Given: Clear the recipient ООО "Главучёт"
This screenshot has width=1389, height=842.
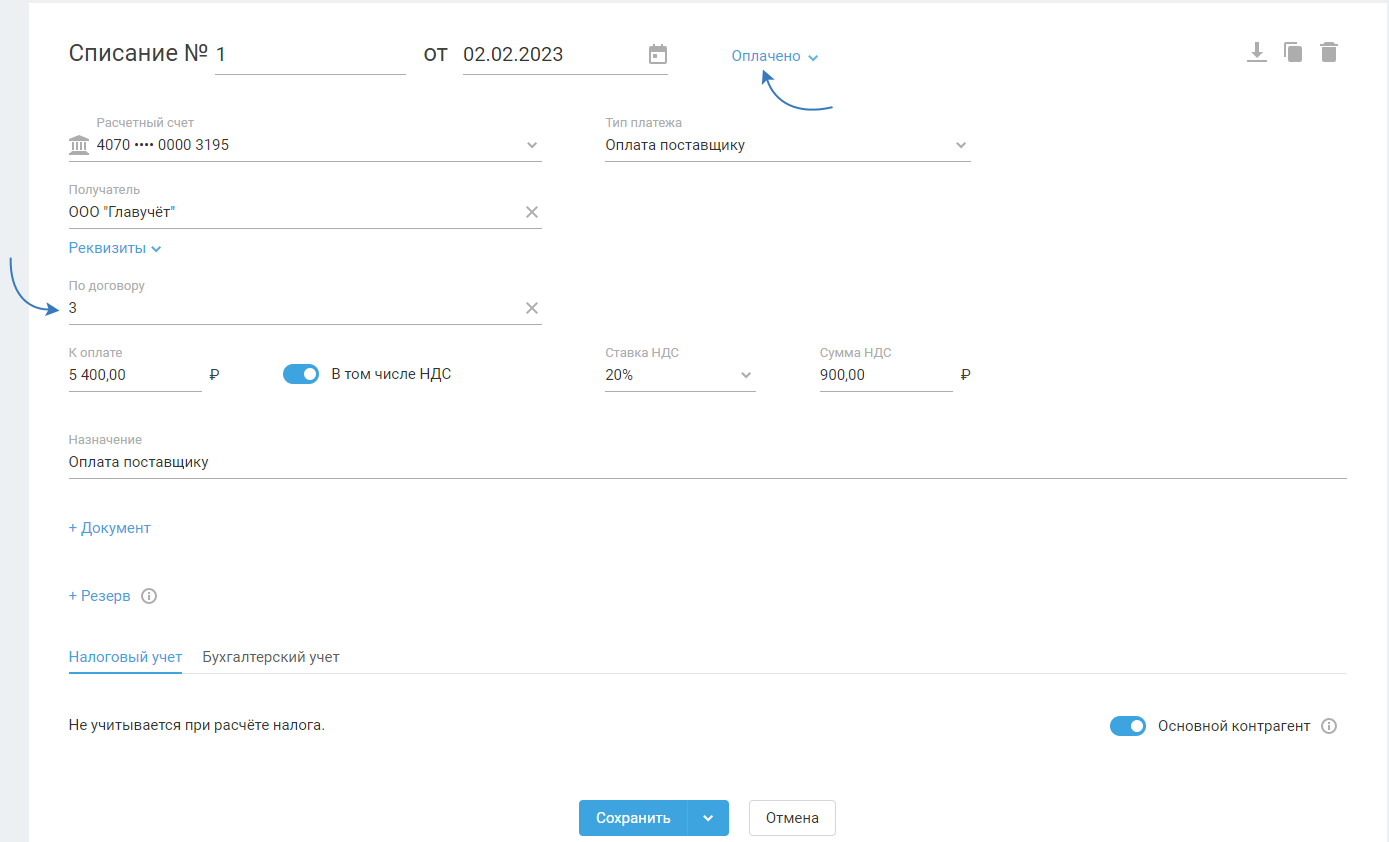Looking at the screenshot, I should pyautogui.click(x=532, y=212).
